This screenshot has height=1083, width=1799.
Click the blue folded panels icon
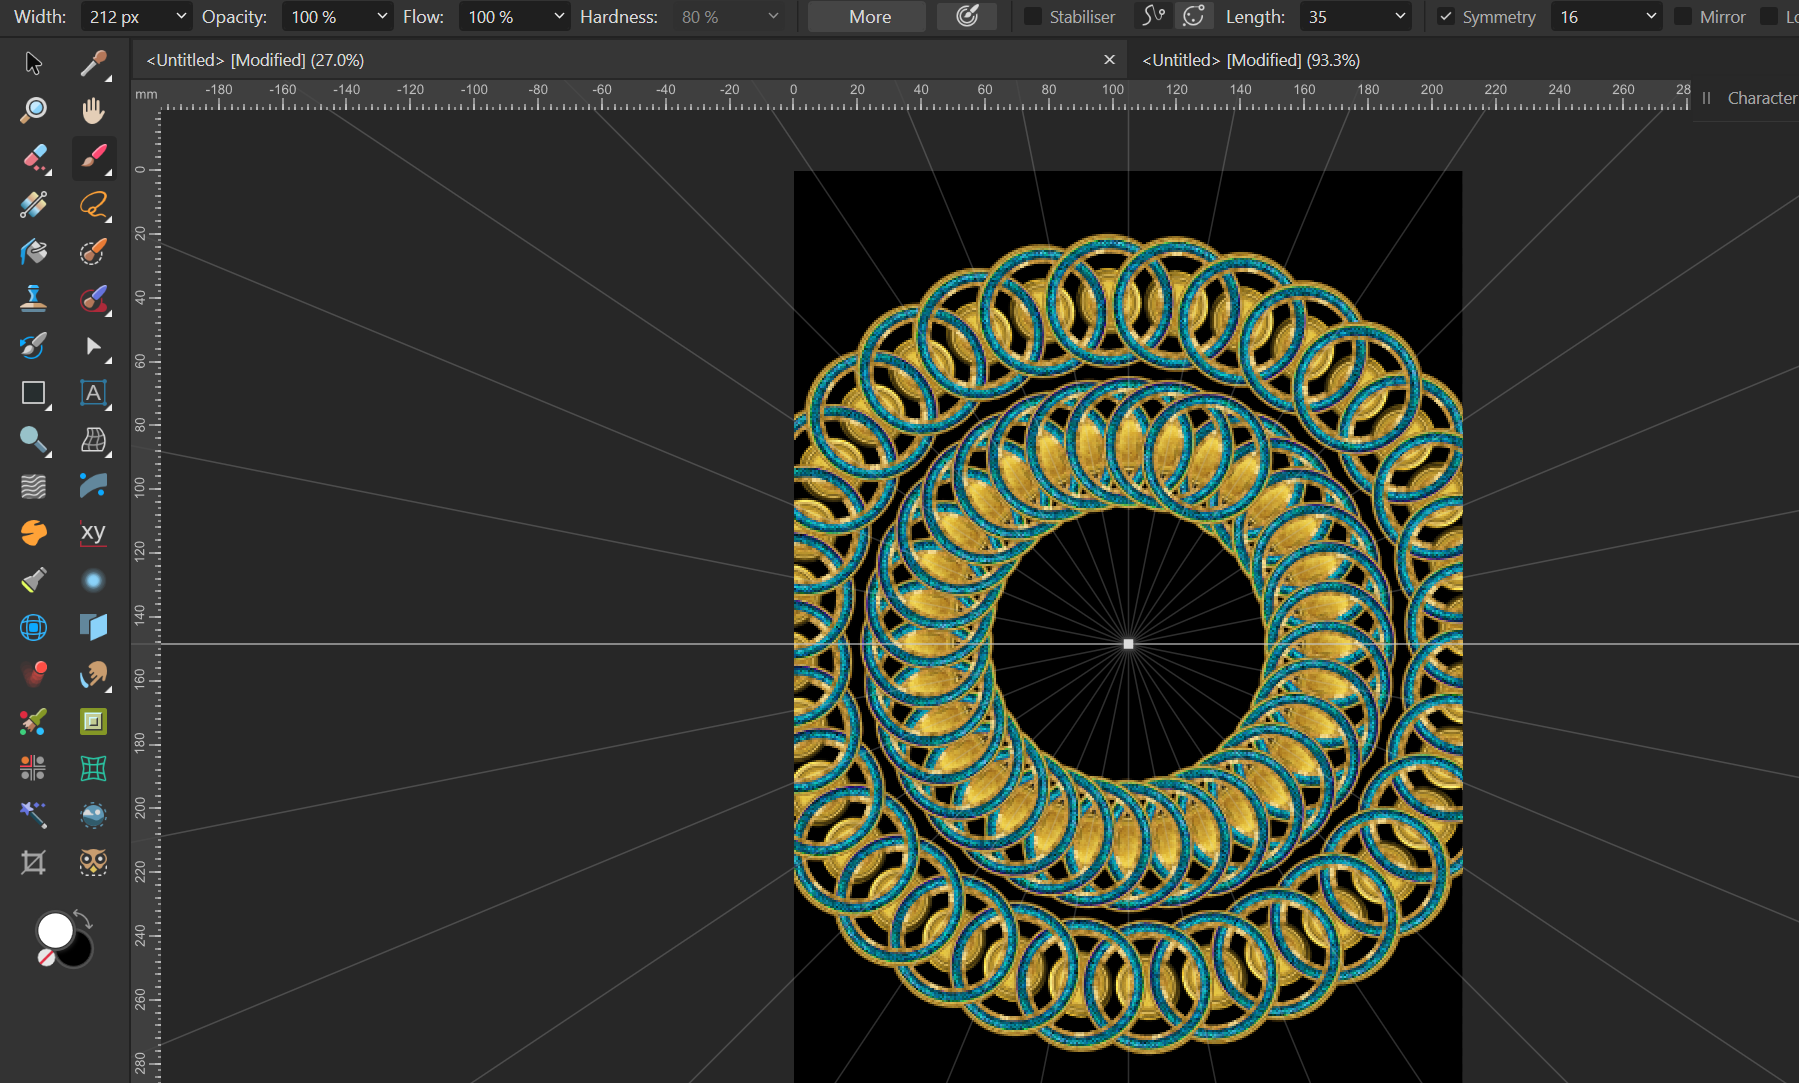click(x=93, y=627)
